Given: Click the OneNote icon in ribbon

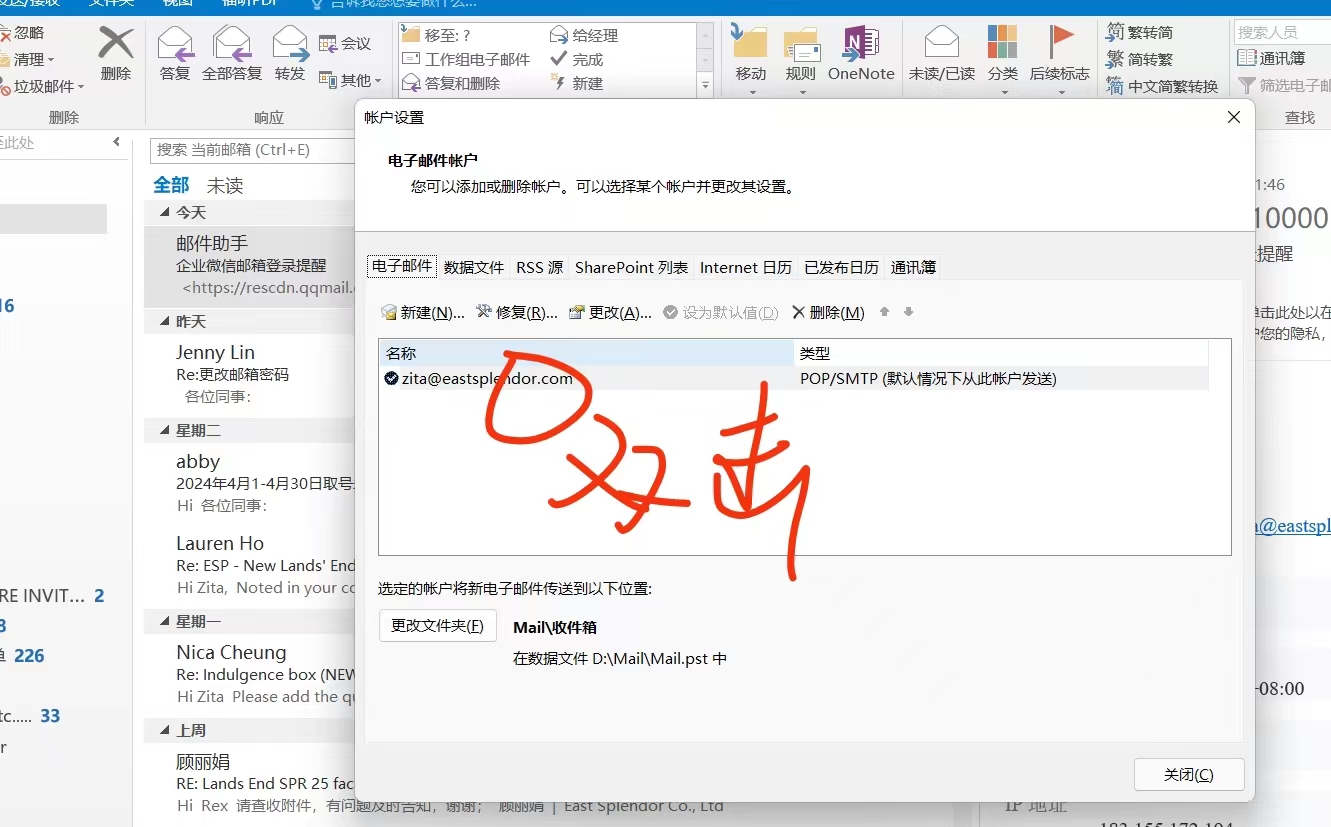Looking at the screenshot, I should [x=860, y=45].
